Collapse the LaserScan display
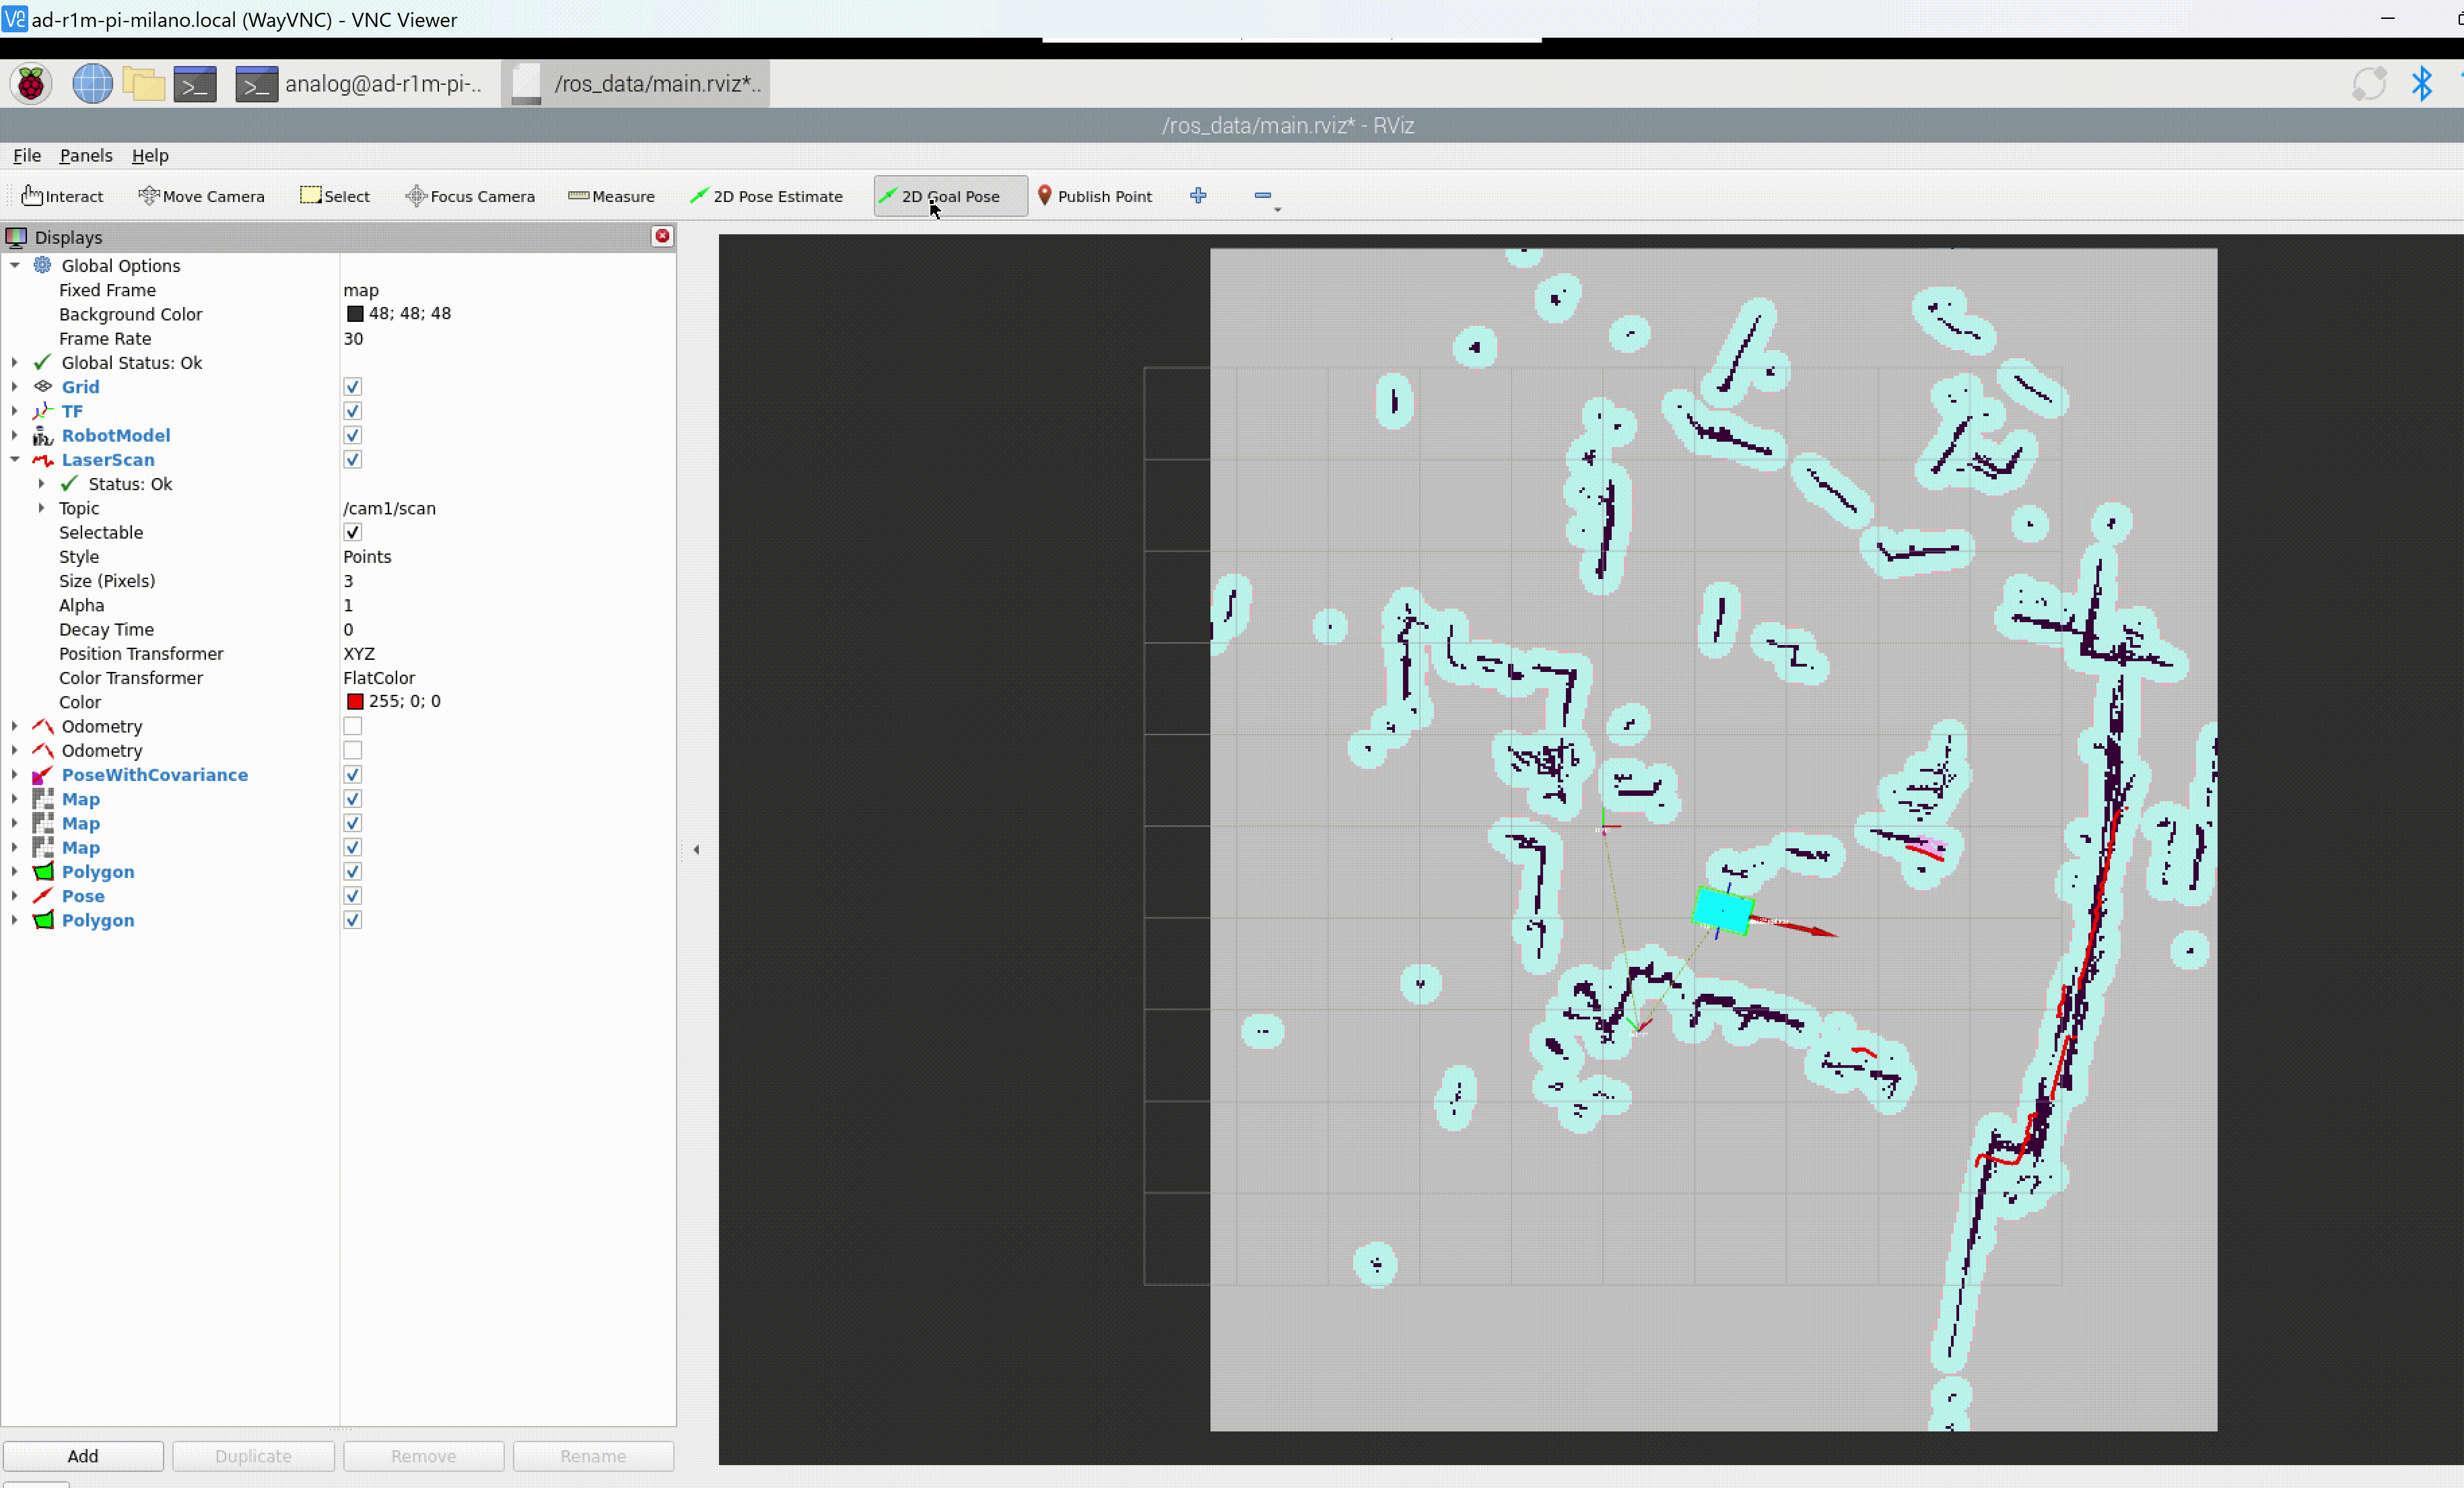2464x1488 pixels. point(15,460)
